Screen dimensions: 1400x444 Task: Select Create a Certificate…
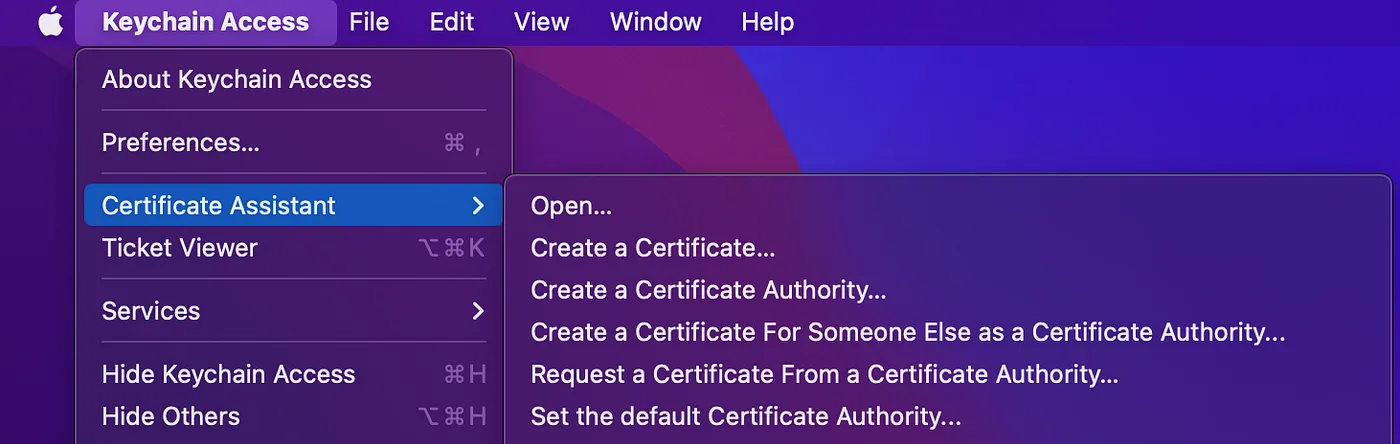(948, 248)
